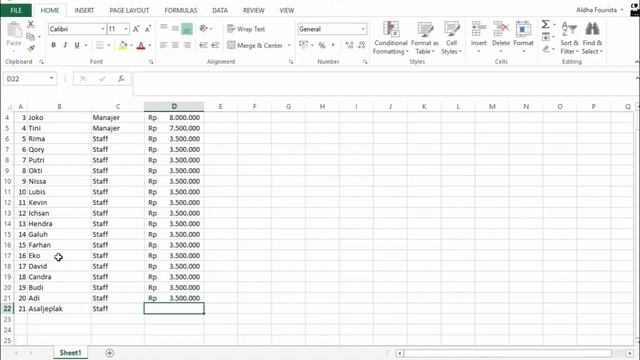The image size is (640, 360).
Task: Select the Format Painter brush
Action: [31, 49]
